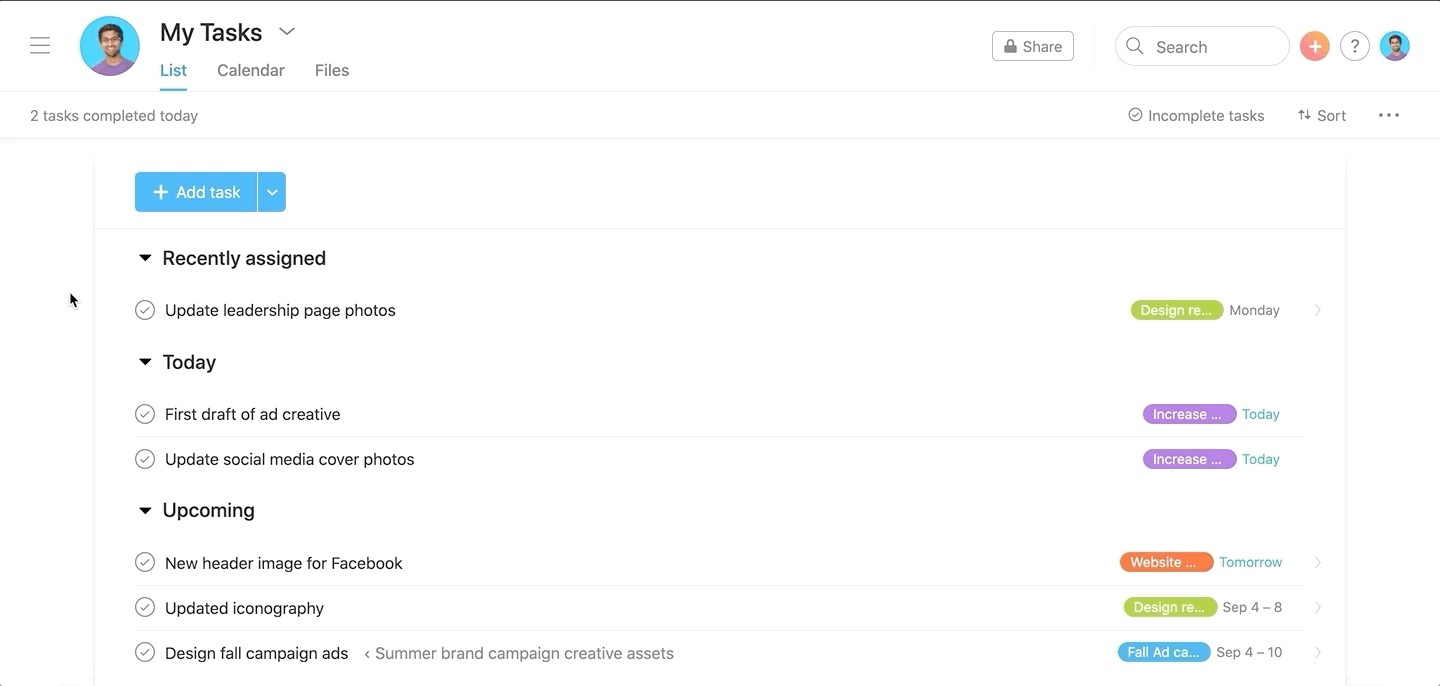Viewport: 1440px width, 686px height.
Task: Open details chevron for leadership page photos
Action: point(1318,310)
